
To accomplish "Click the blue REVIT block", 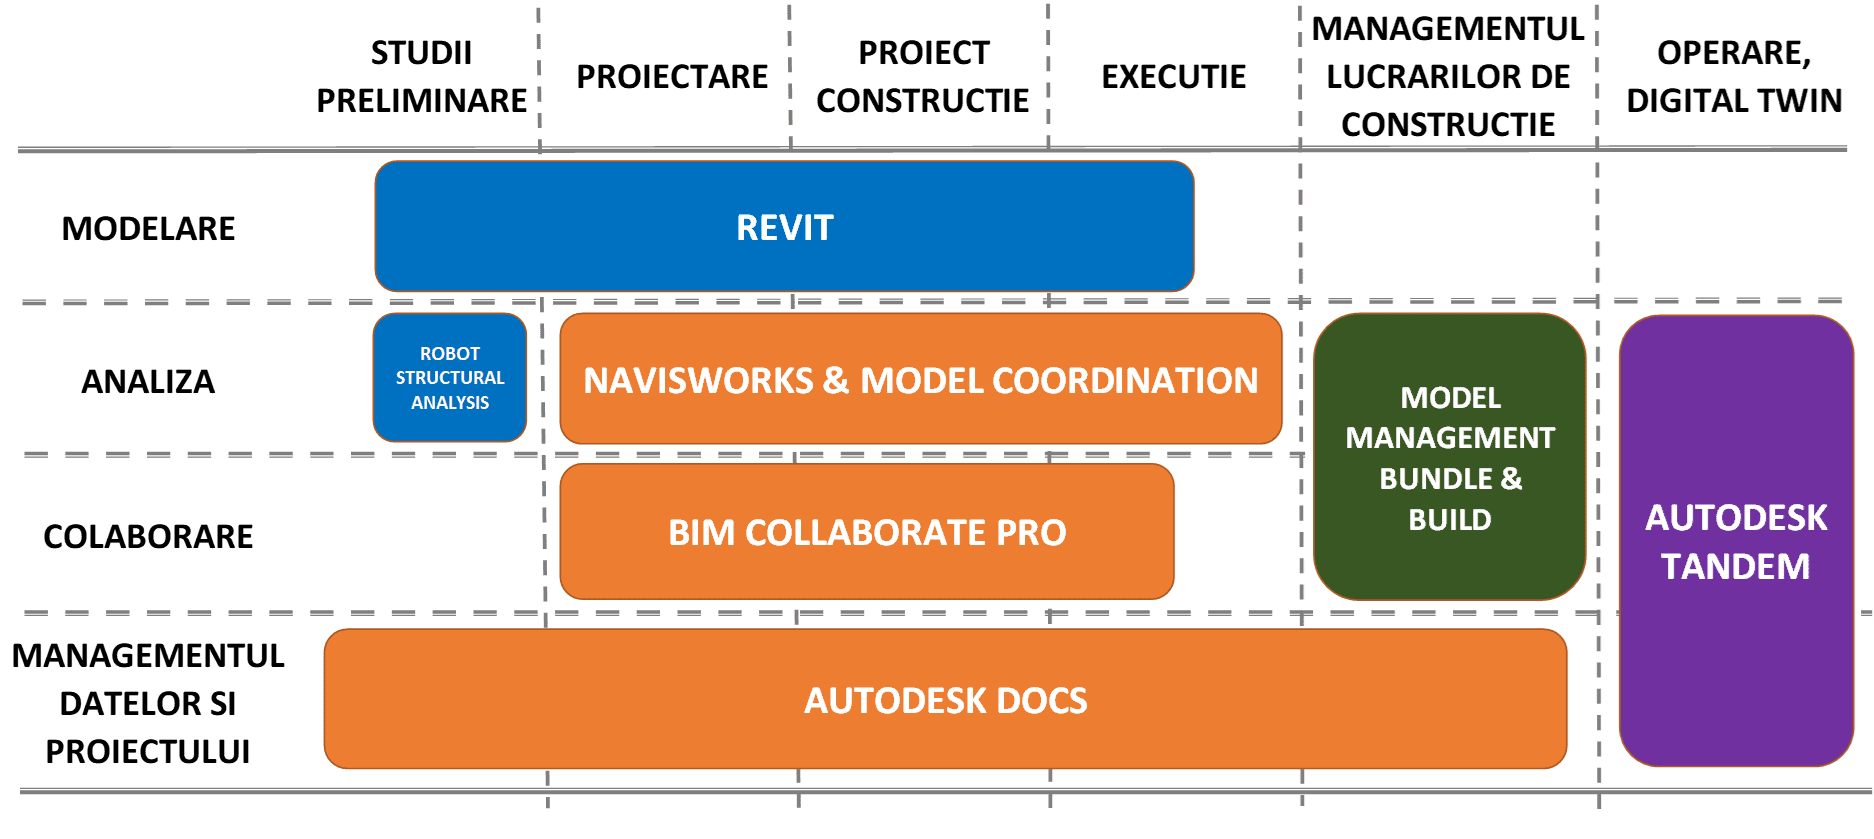I will point(784,226).
